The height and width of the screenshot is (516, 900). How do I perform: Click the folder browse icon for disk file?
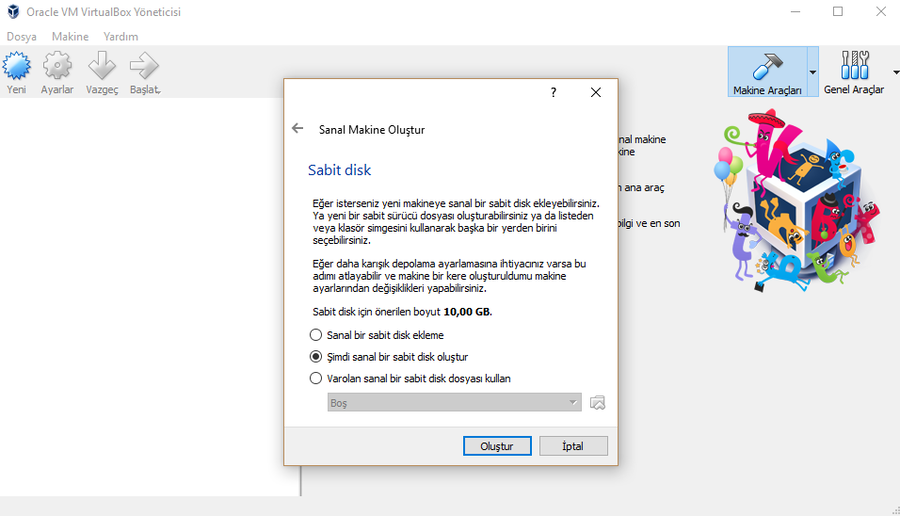click(598, 402)
